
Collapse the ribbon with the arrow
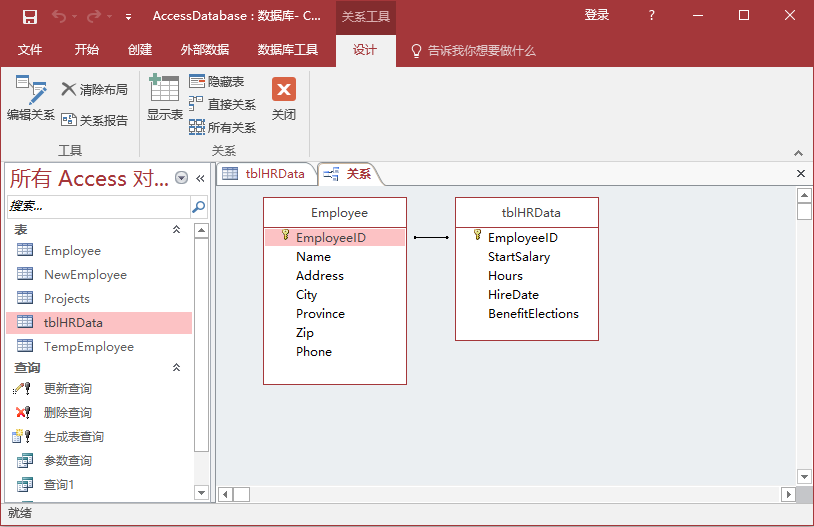pos(798,153)
